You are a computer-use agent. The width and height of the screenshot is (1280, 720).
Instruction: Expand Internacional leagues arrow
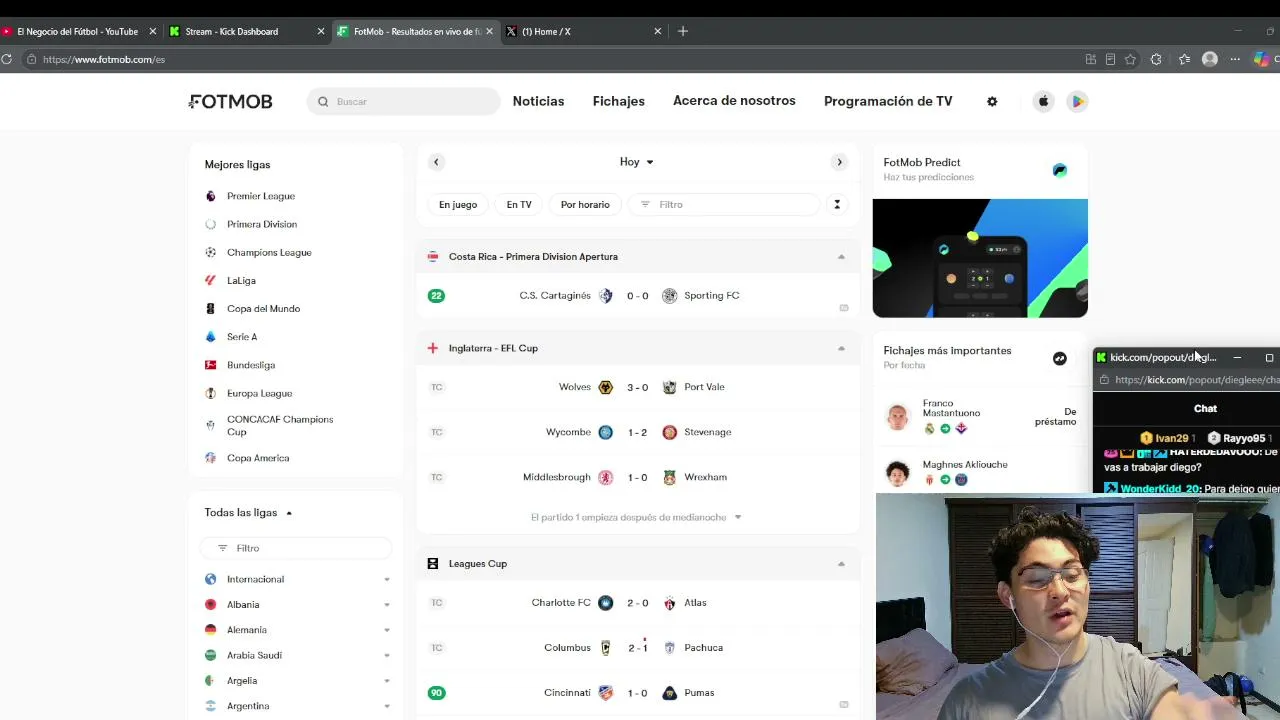point(387,580)
